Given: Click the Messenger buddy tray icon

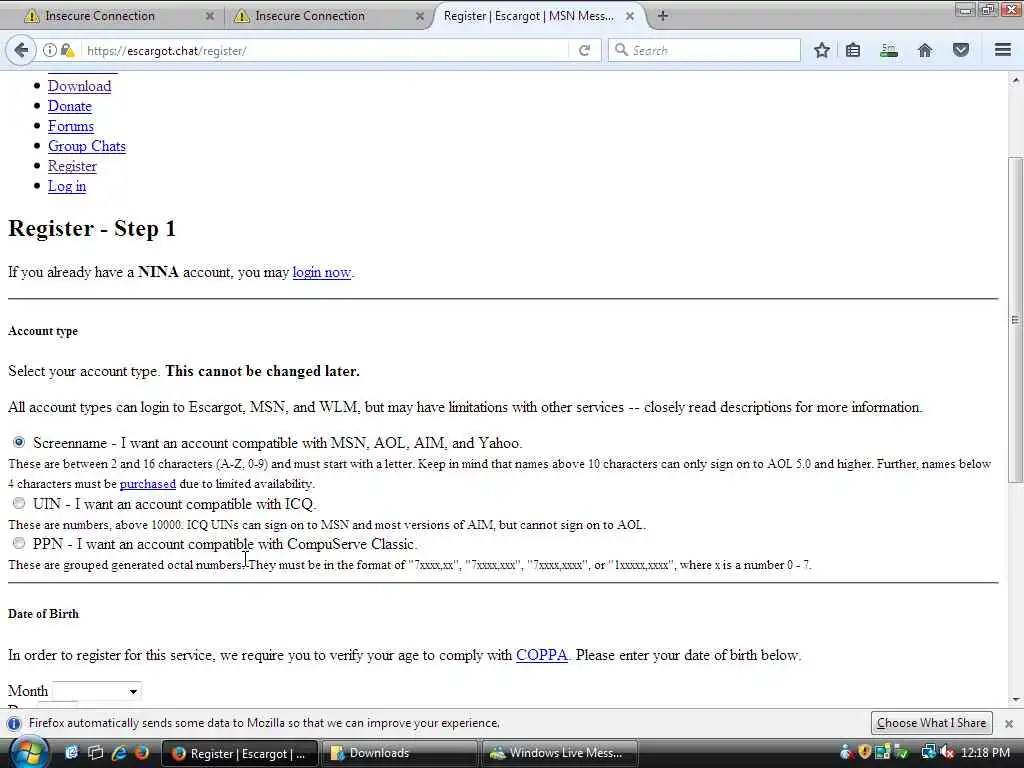Looking at the screenshot, I should [846, 752].
